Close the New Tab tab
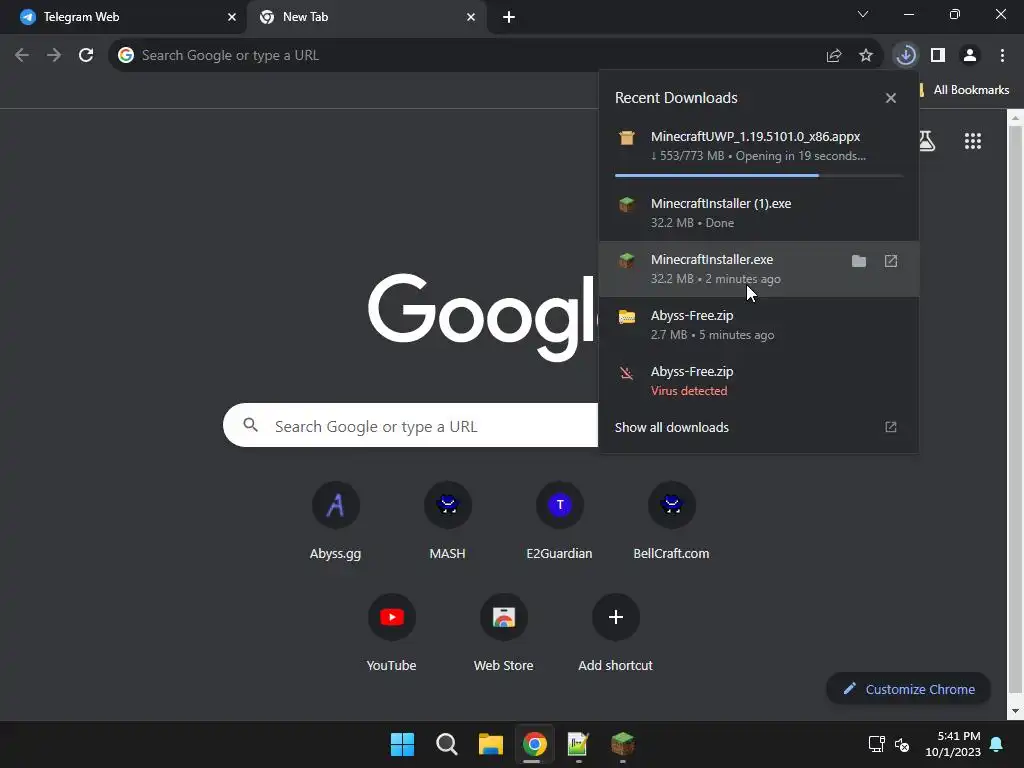1024x768 pixels. 471,17
